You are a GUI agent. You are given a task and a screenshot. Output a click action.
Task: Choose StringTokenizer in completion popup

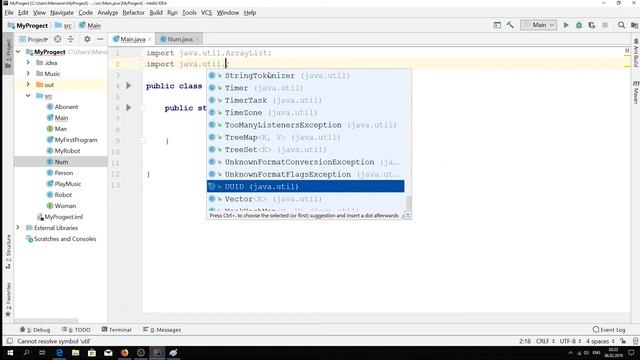click(x=306, y=76)
